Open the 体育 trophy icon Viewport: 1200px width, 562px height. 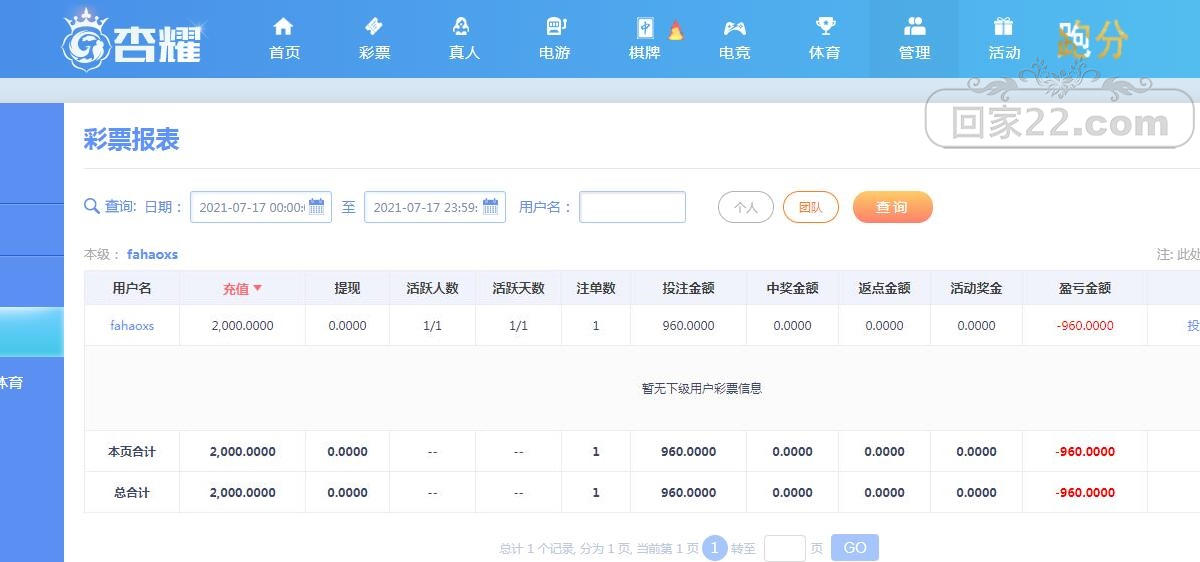click(824, 27)
